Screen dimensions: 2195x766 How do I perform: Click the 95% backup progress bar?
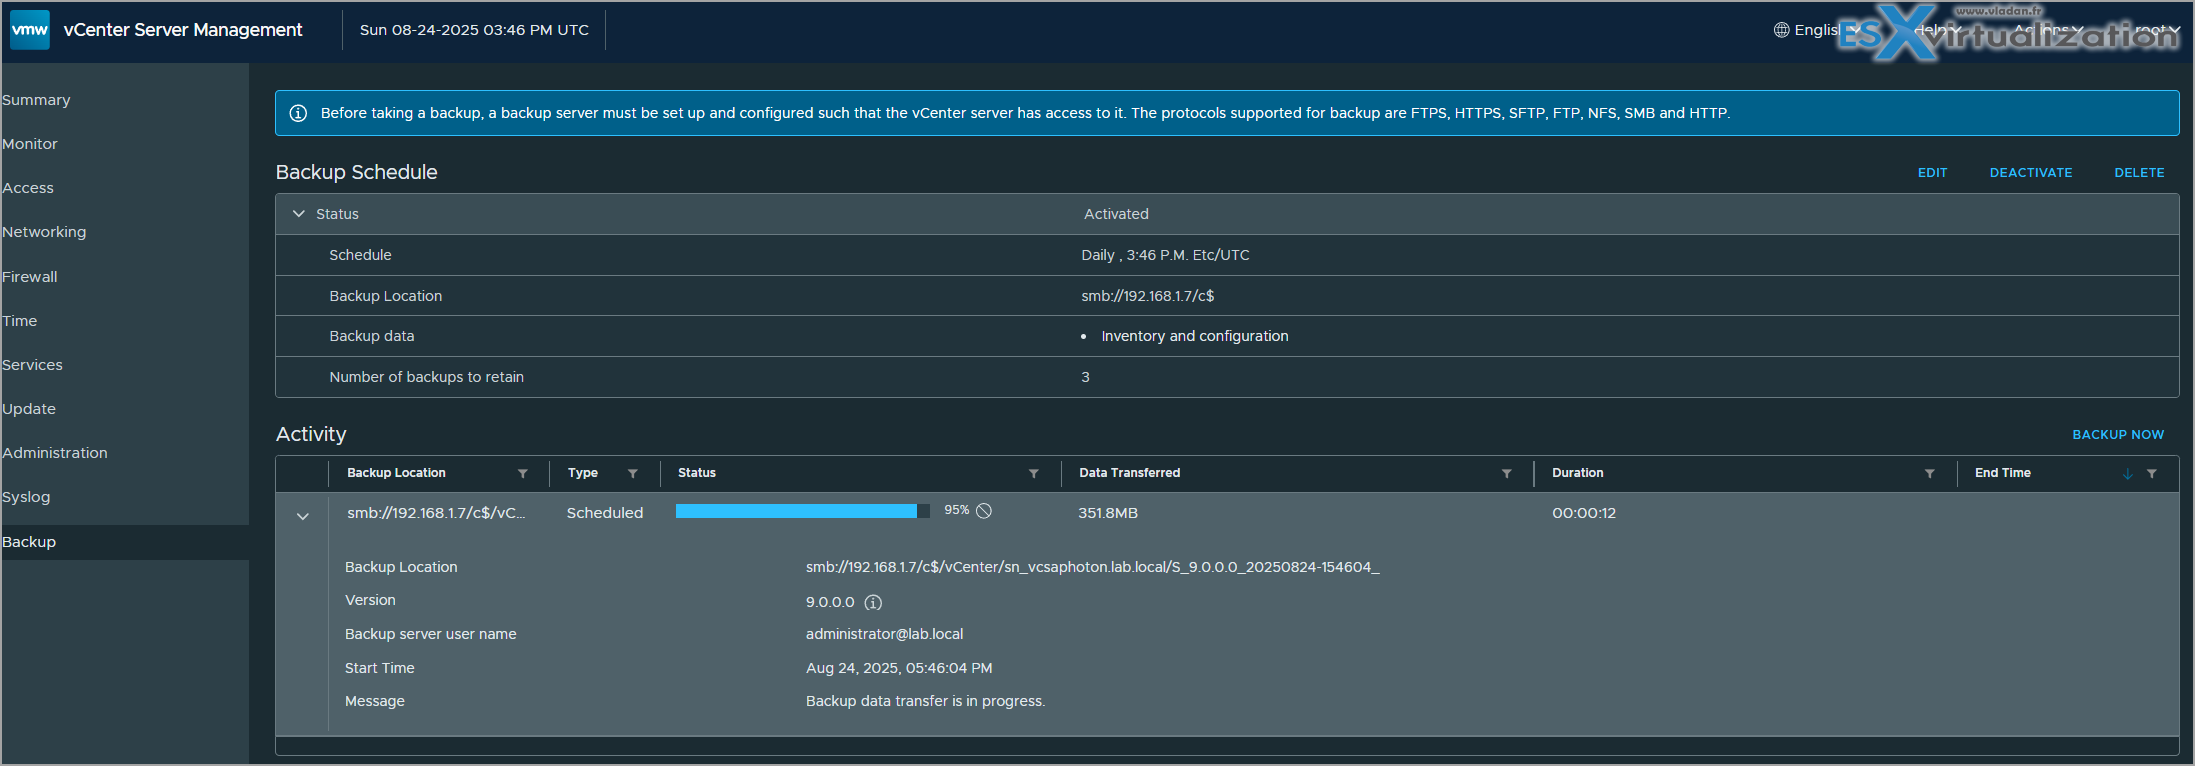pyautogui.click(x=803, y=511)
